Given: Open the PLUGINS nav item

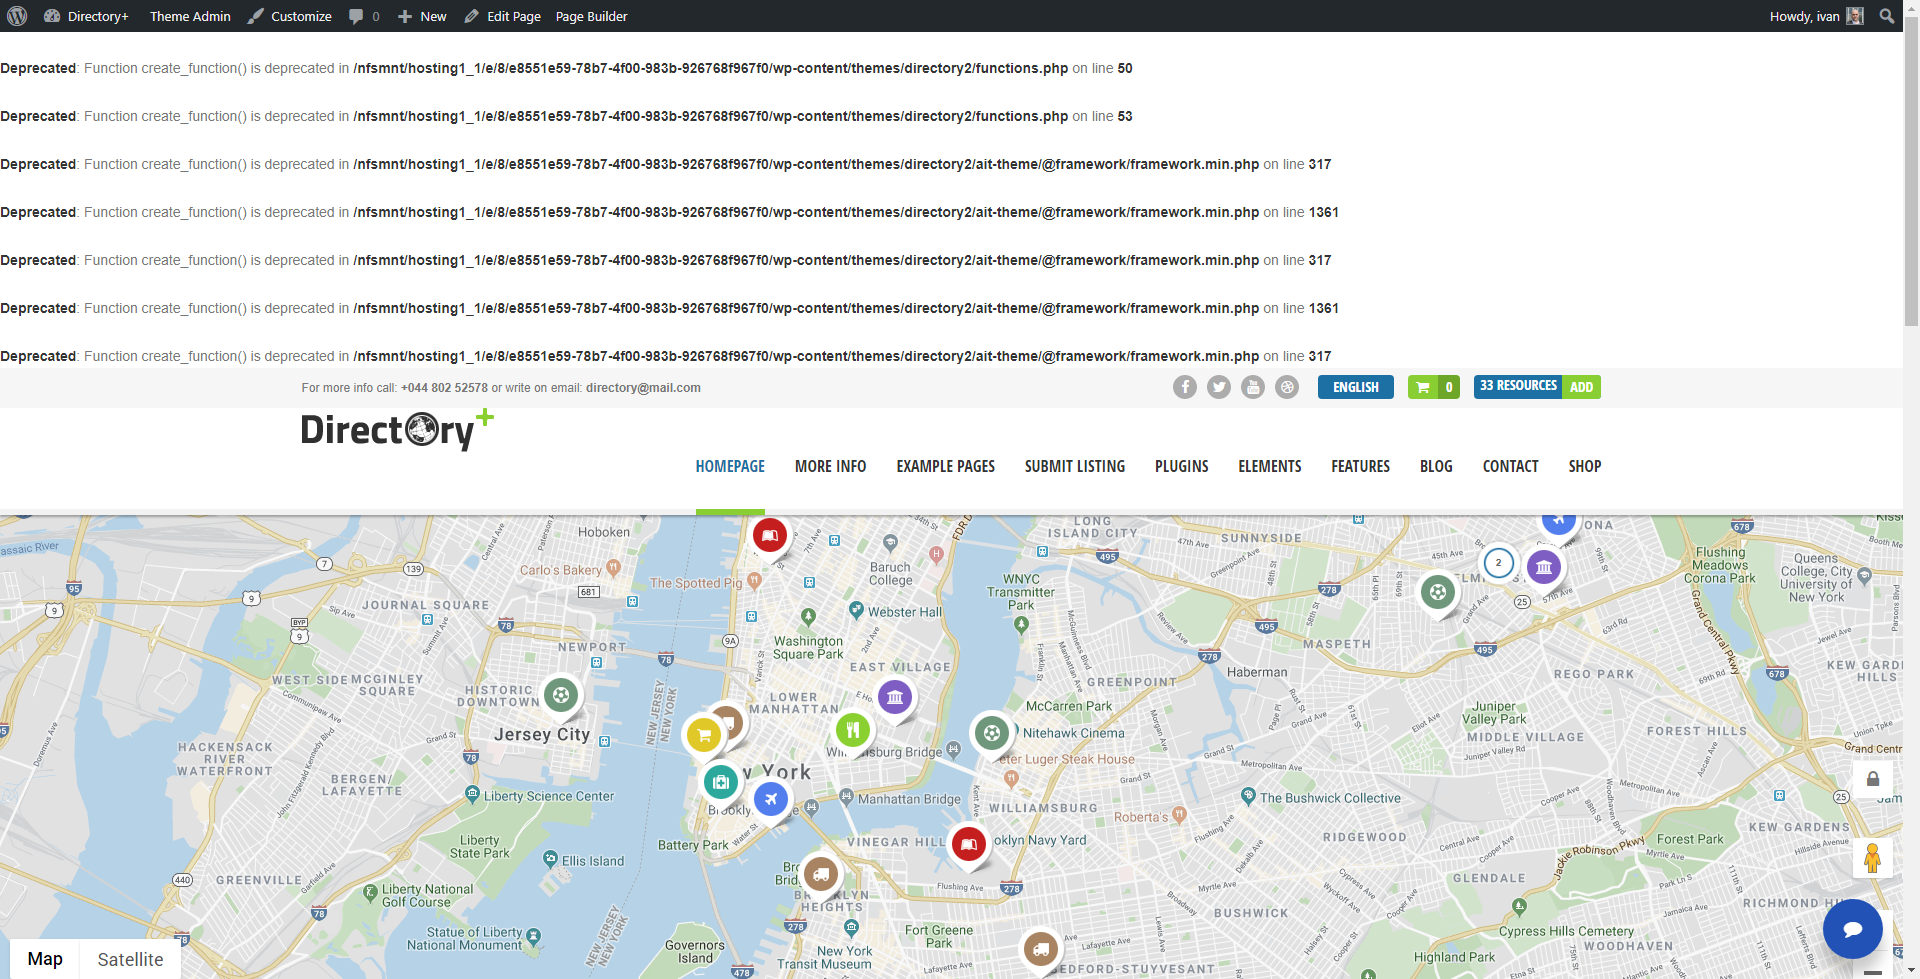Looking at the screenshot, I should pyautogui.click(x=1181, y=466).
